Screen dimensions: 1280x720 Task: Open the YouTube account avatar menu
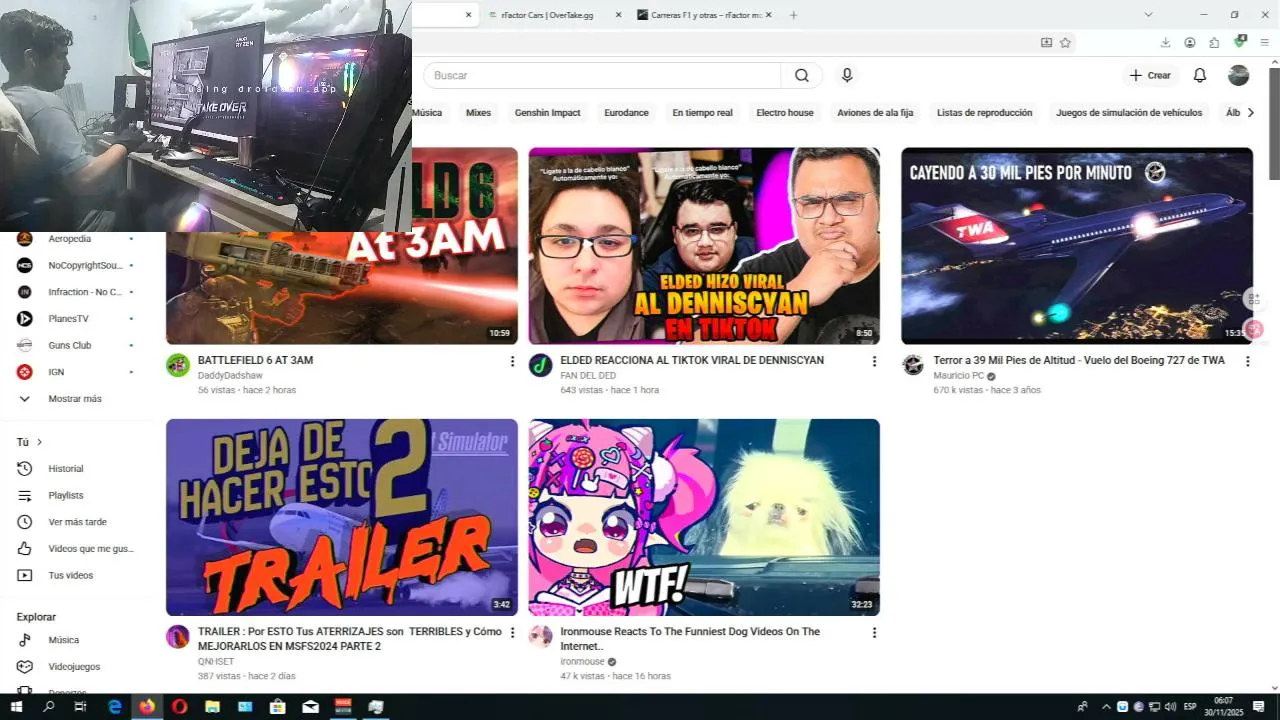point(1238,75)
